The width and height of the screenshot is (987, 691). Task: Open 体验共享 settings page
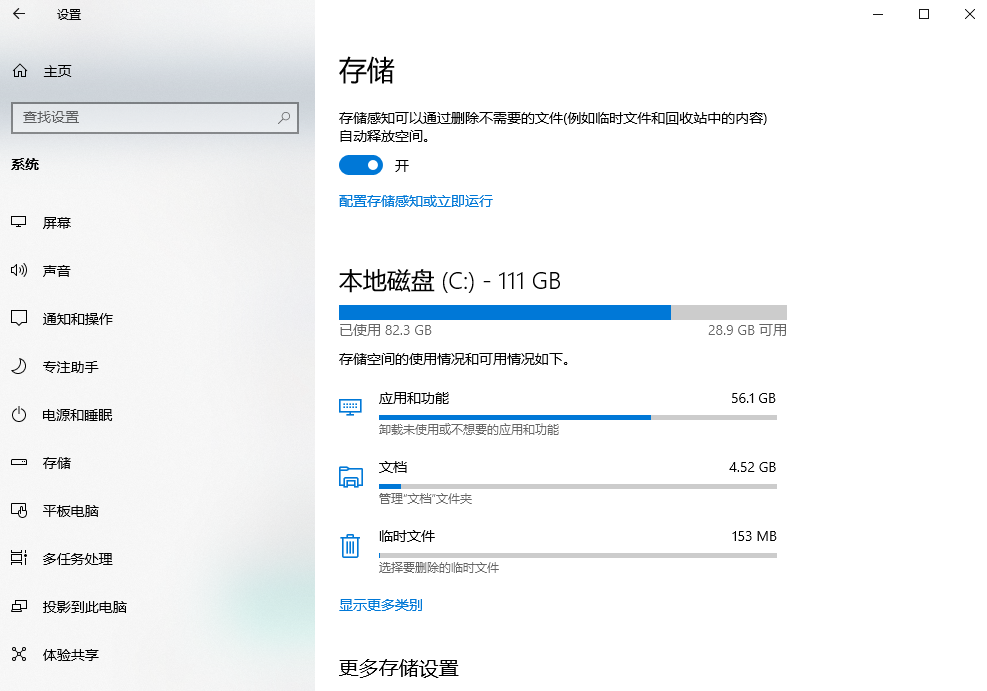click(157, 654)
